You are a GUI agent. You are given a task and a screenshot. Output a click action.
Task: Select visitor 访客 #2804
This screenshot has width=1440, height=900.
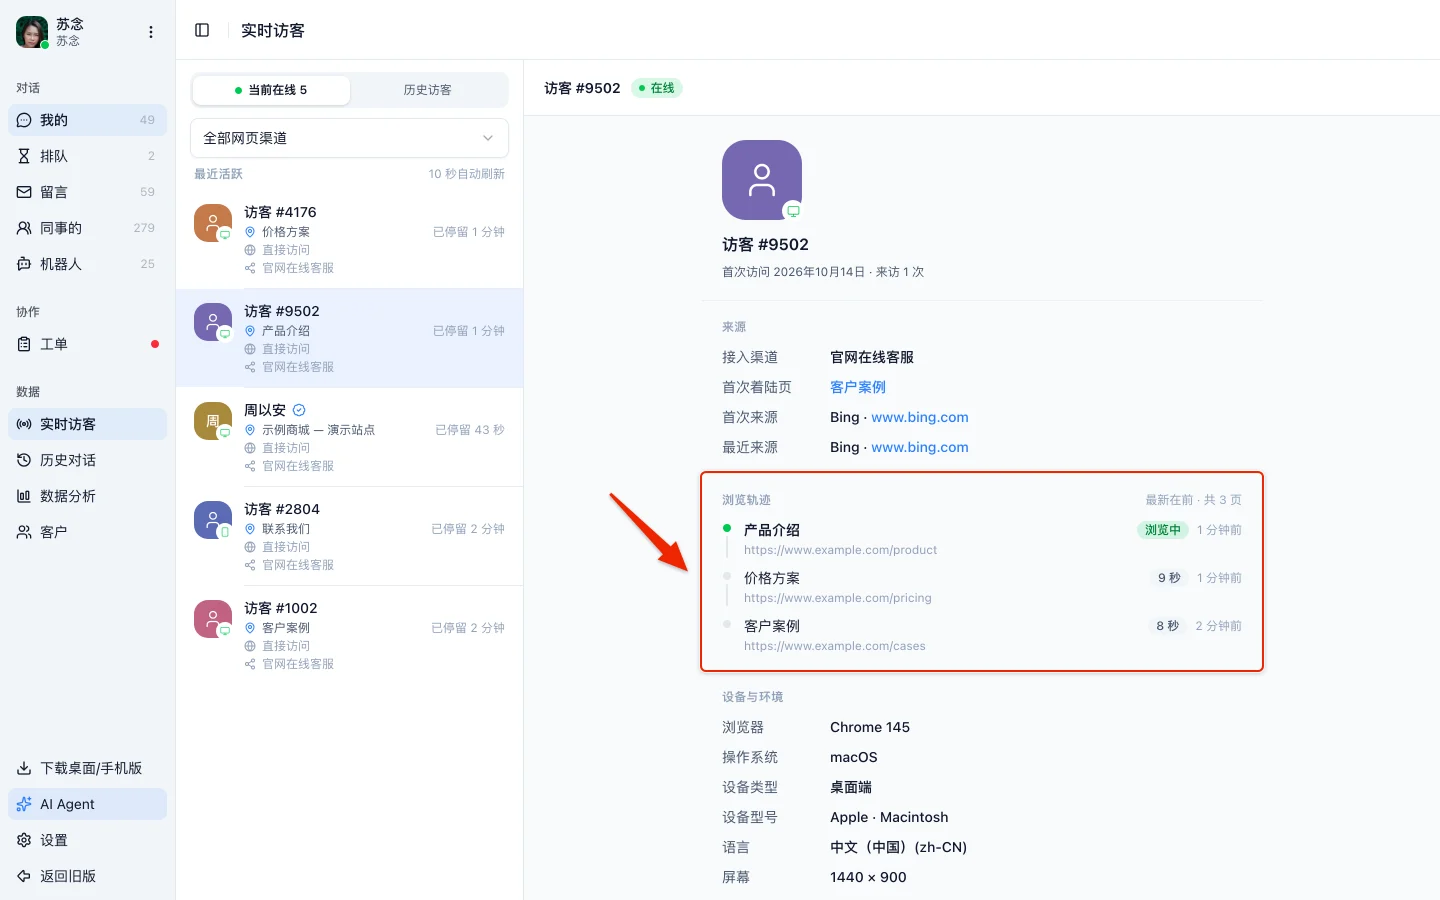click(349, 537)
